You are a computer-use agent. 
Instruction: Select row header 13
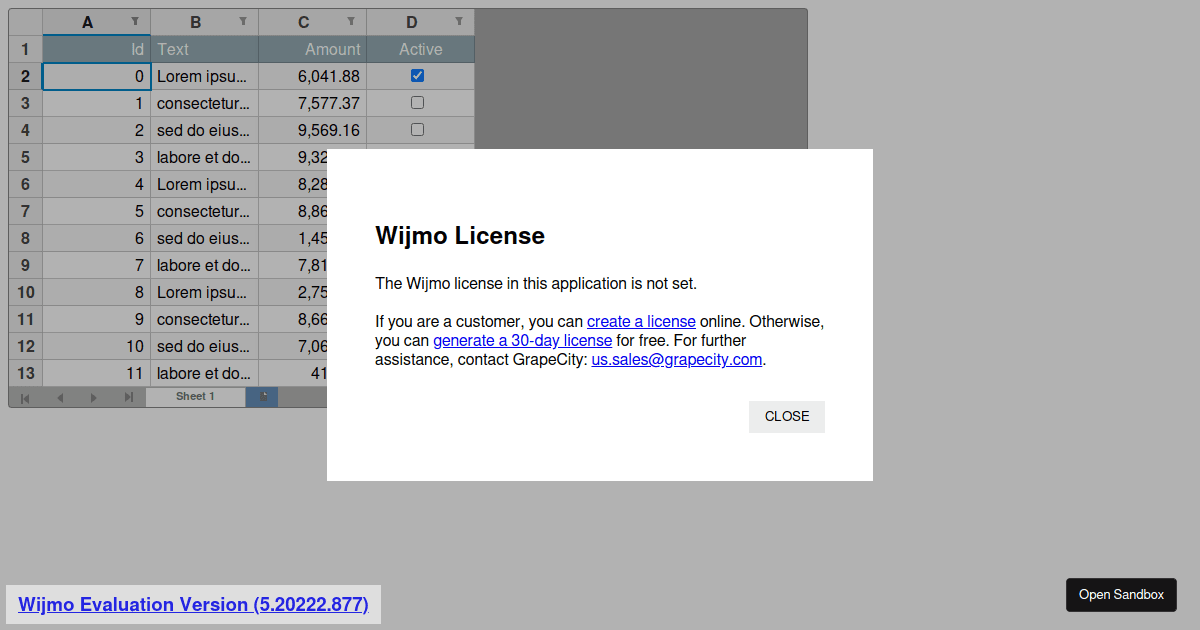click(25, 373)
